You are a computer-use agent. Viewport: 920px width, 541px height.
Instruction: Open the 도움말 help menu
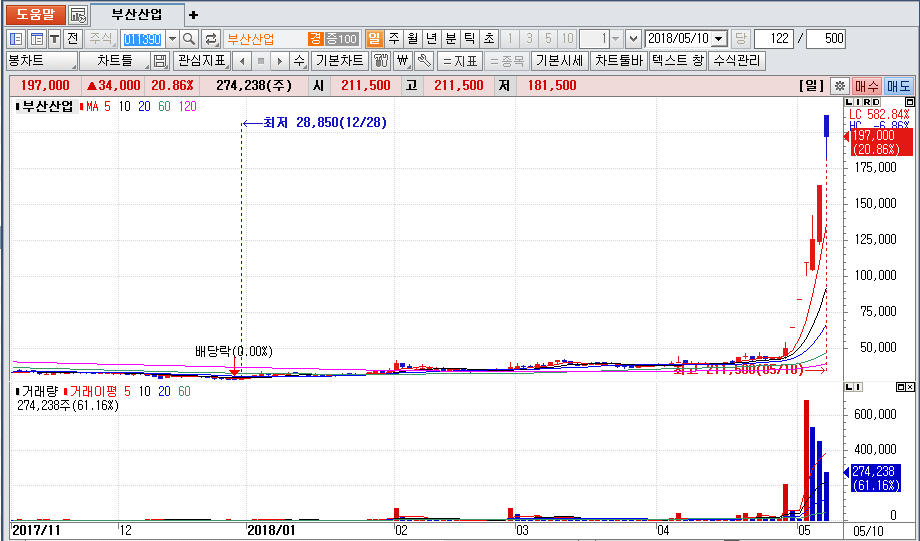34,15
